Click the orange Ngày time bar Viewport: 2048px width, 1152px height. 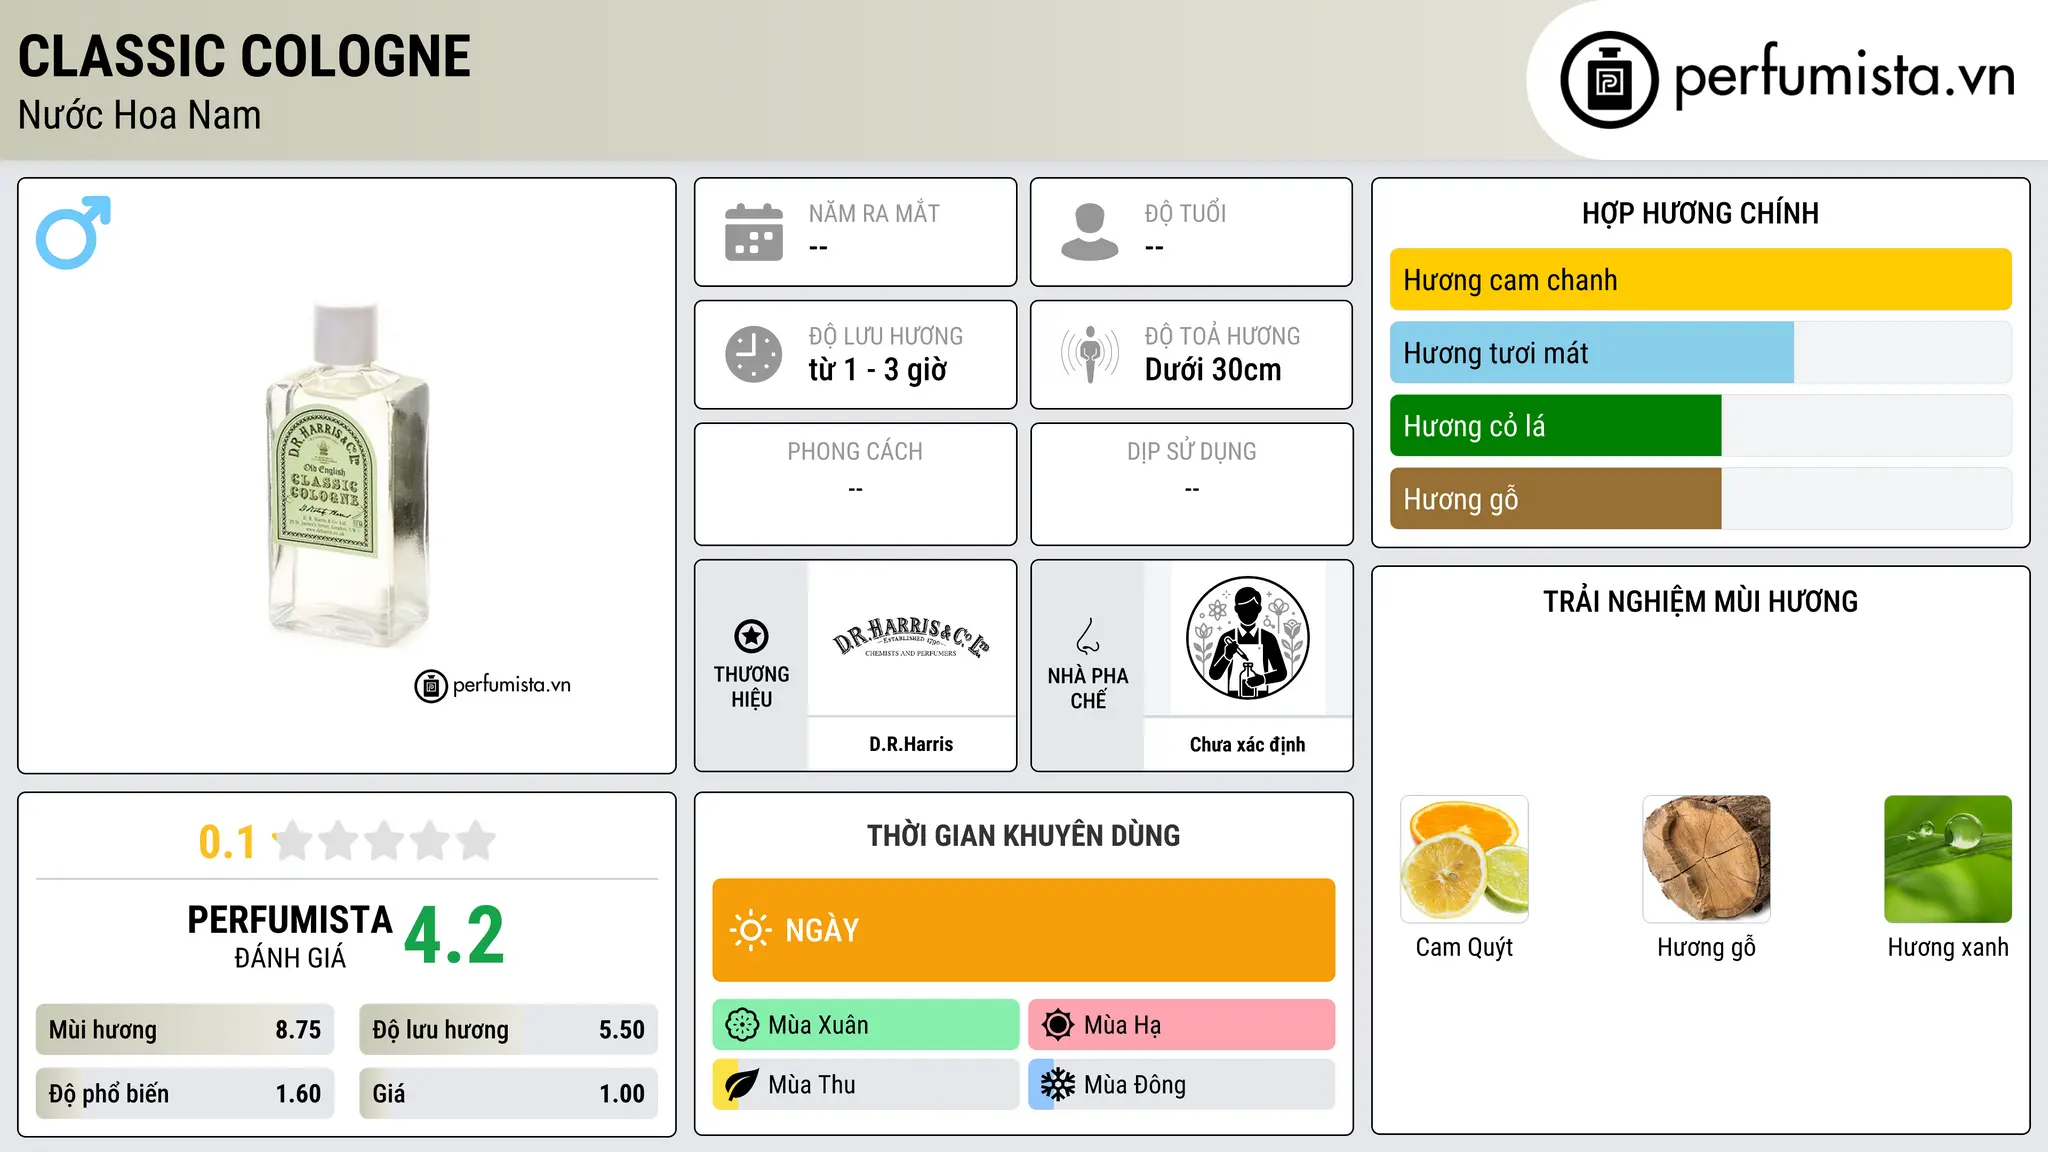point(1024,930)
